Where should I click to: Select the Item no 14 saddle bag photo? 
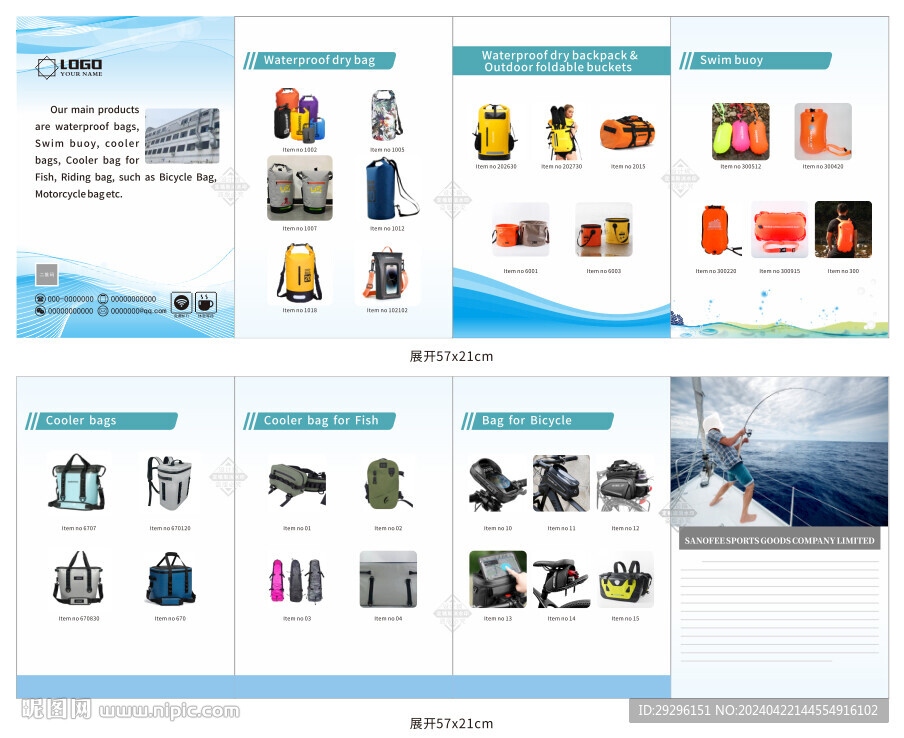pos(561,581)
